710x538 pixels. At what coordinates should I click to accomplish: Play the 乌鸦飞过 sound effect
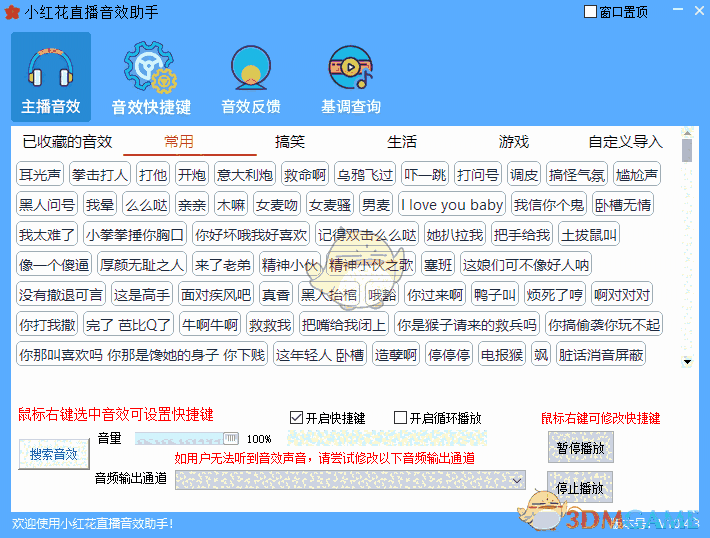point(365,174)
